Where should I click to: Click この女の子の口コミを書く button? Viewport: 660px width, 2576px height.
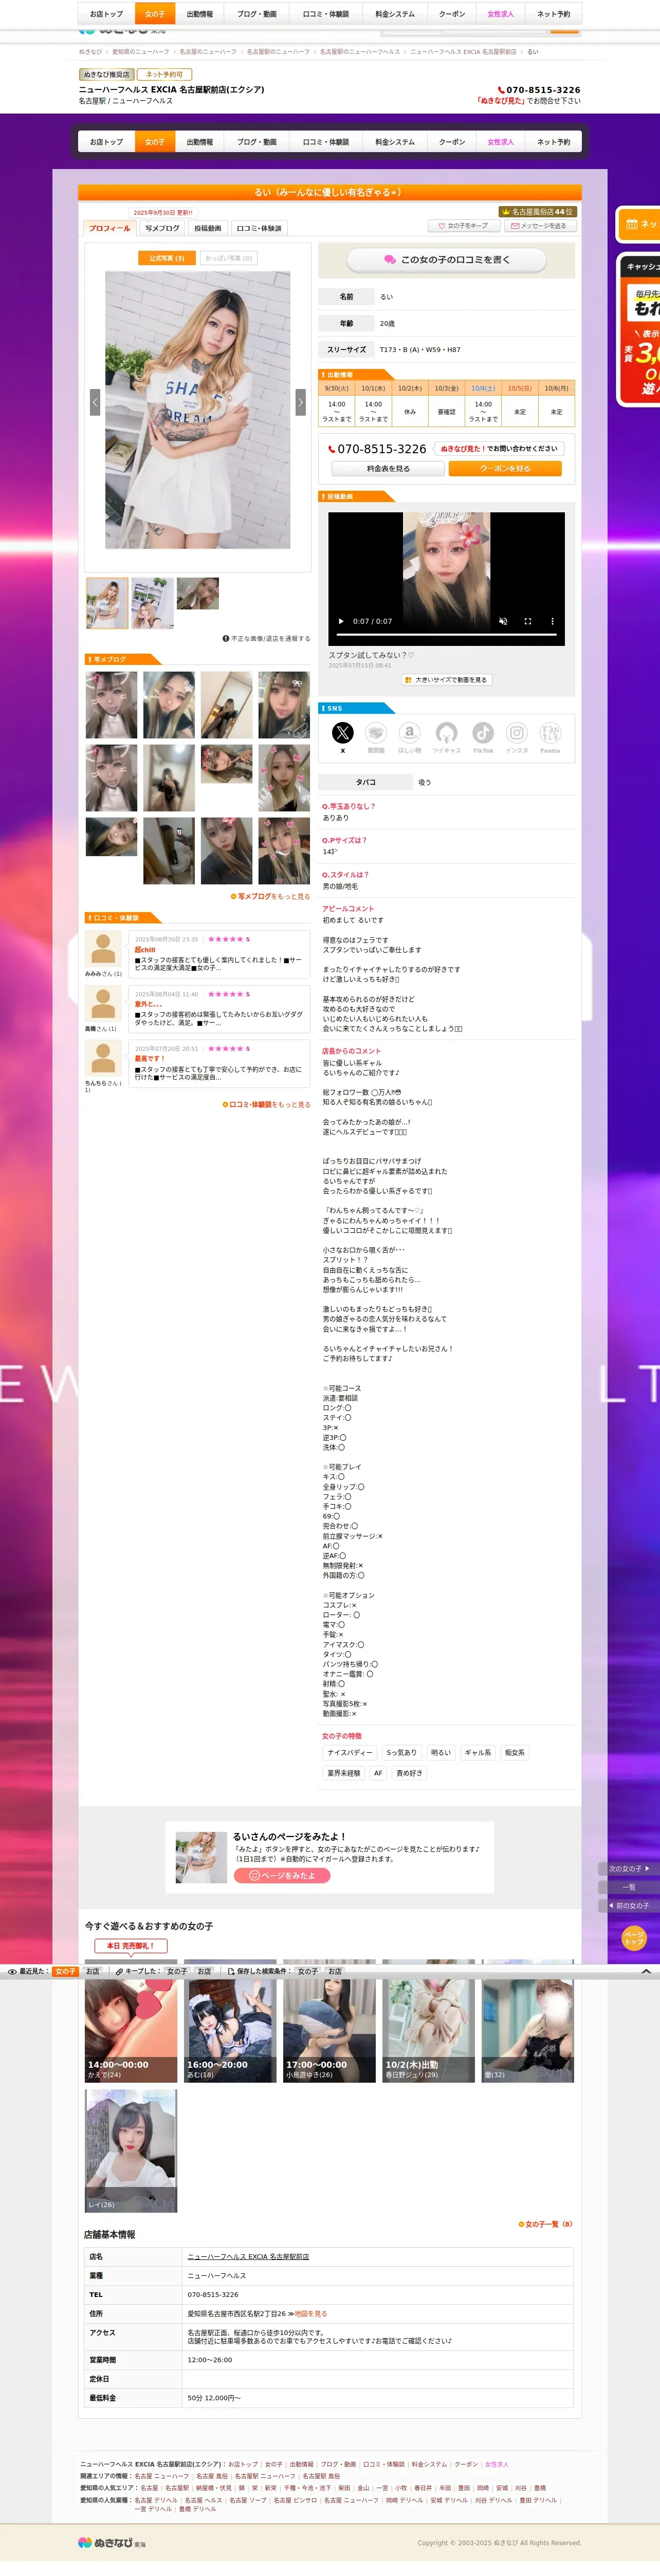(x=447, y=260)
